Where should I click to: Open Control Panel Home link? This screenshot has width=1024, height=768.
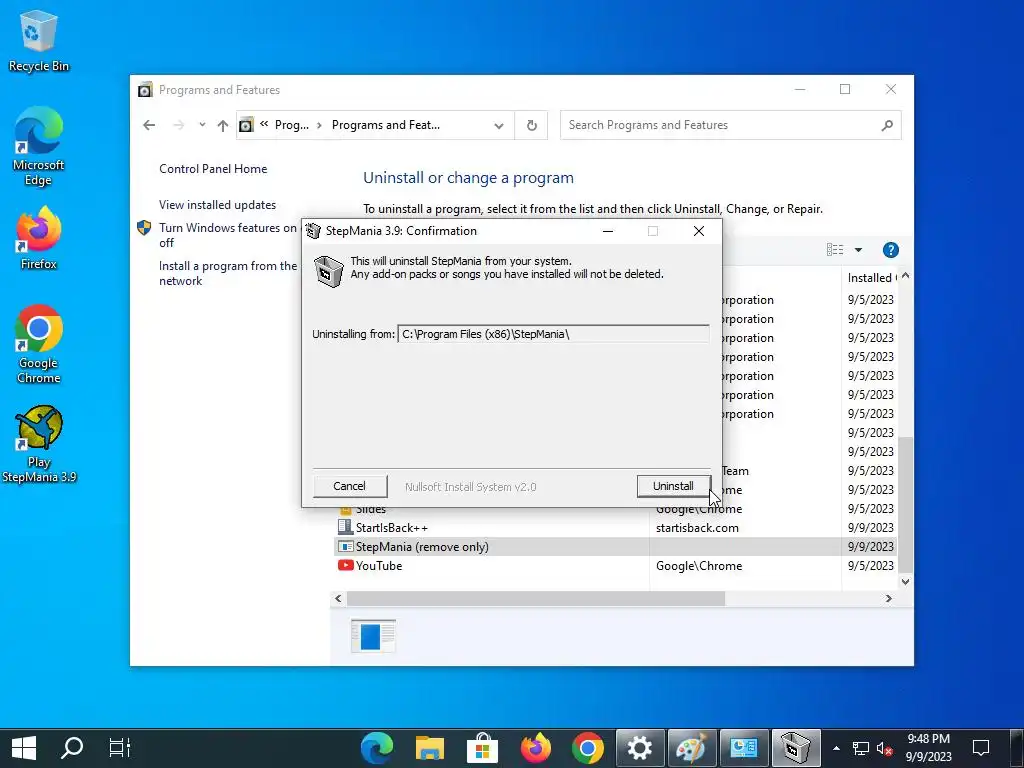pyautogui.click(x=213, y=168)
